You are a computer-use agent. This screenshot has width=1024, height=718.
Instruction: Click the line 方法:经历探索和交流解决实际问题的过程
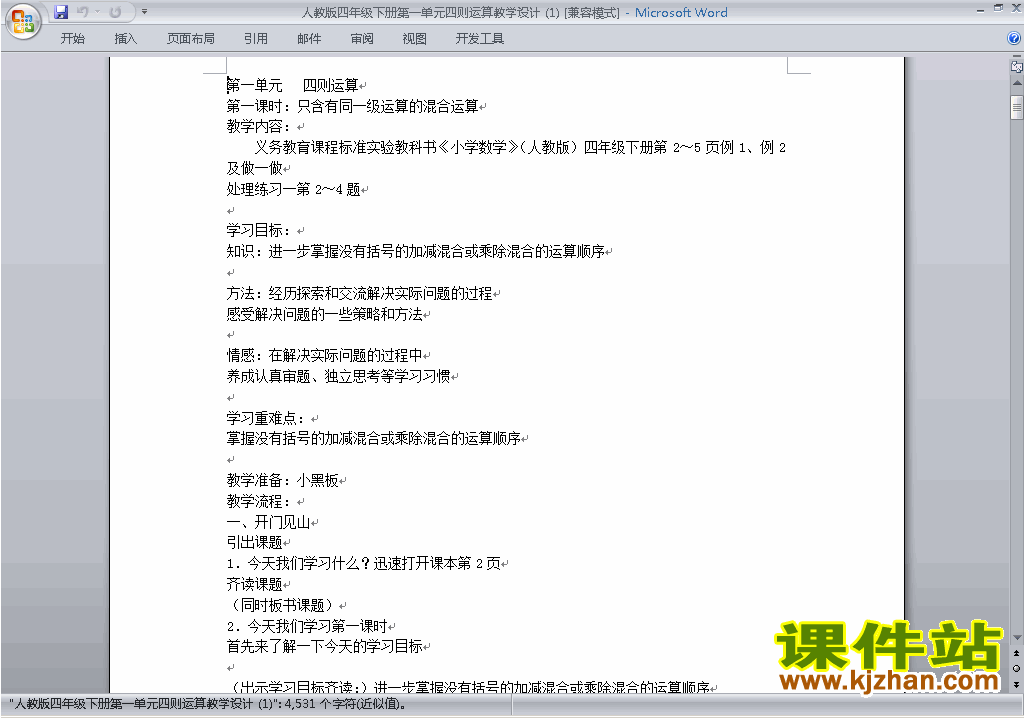click(359, 293)
